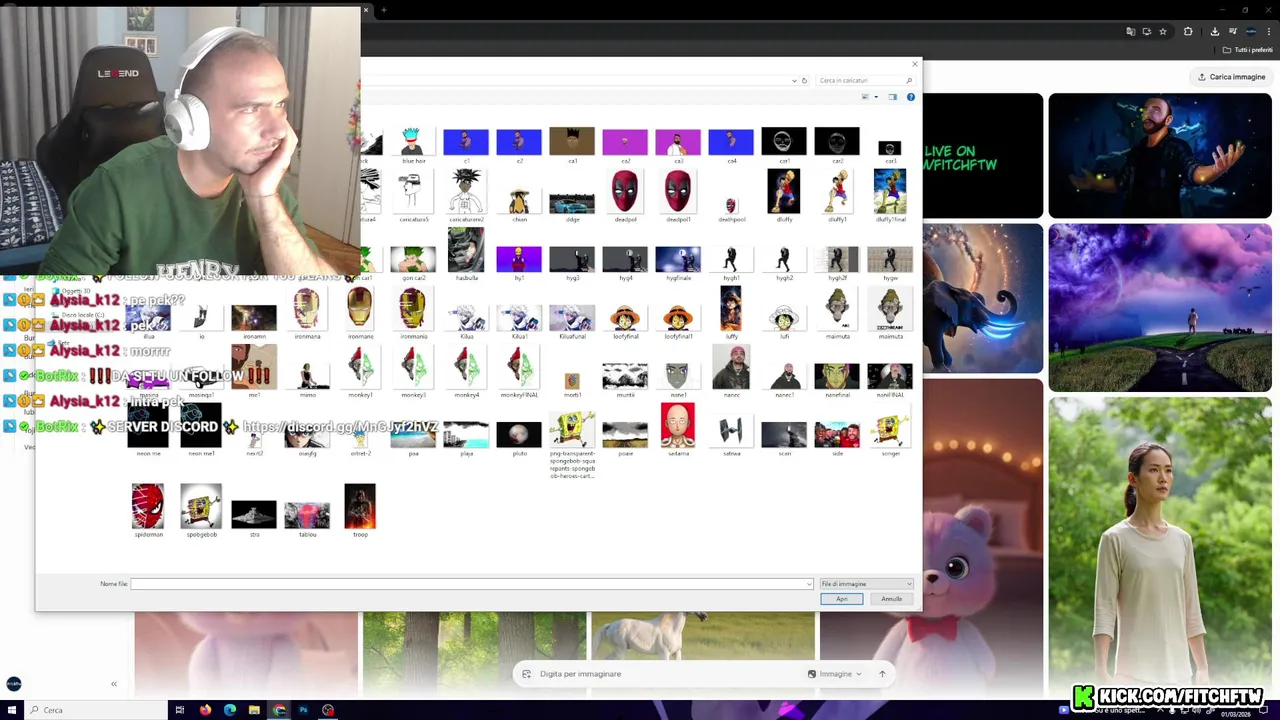Screen dimensions: 1280x720
Task: Select the 'caricatura5' sketch file
Action: [x=413, y=197]
